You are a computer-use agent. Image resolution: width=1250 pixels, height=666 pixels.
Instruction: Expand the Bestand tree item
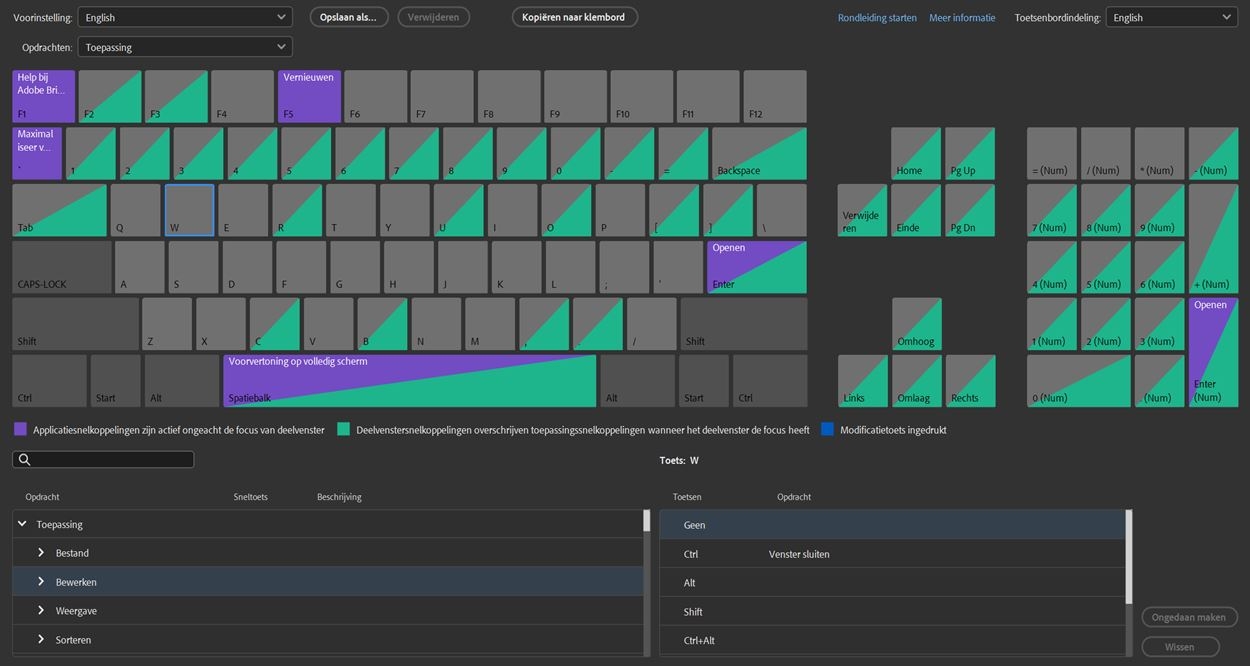click(x=41, y=553)
